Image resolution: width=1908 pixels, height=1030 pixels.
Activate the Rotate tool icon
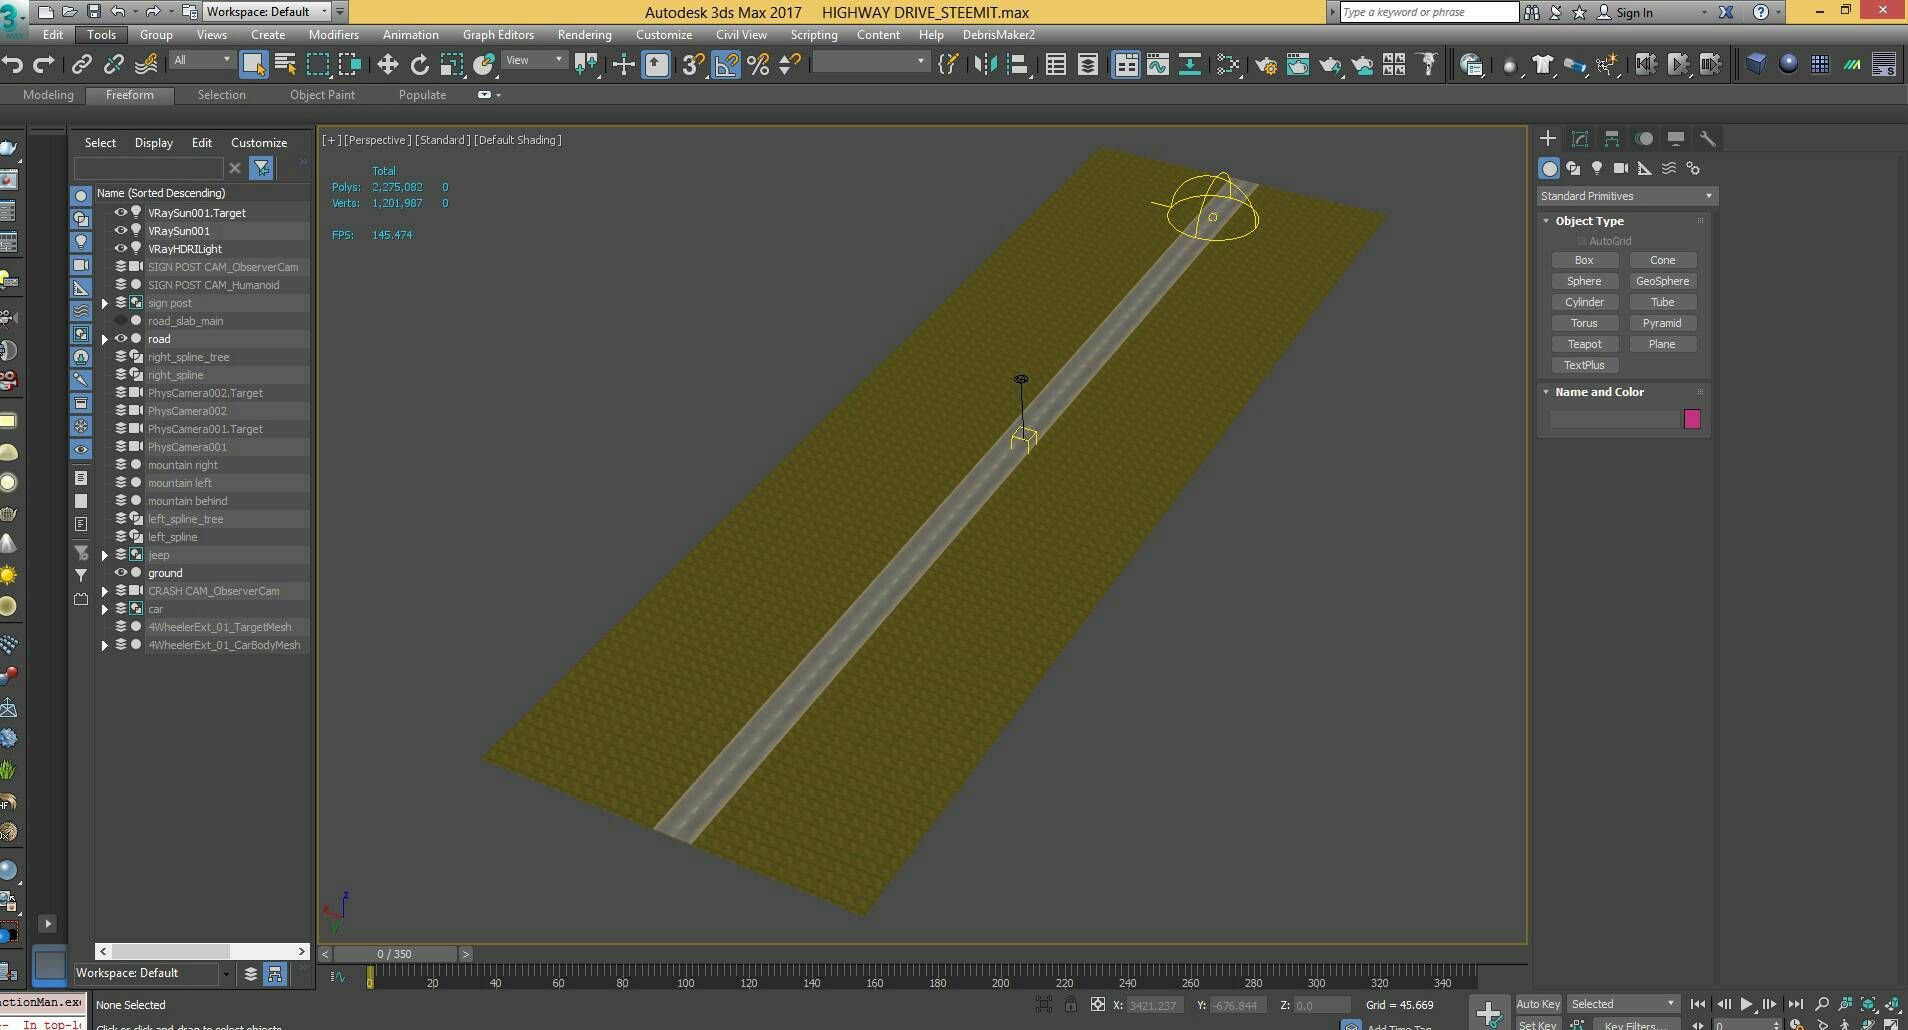[420, 65]
